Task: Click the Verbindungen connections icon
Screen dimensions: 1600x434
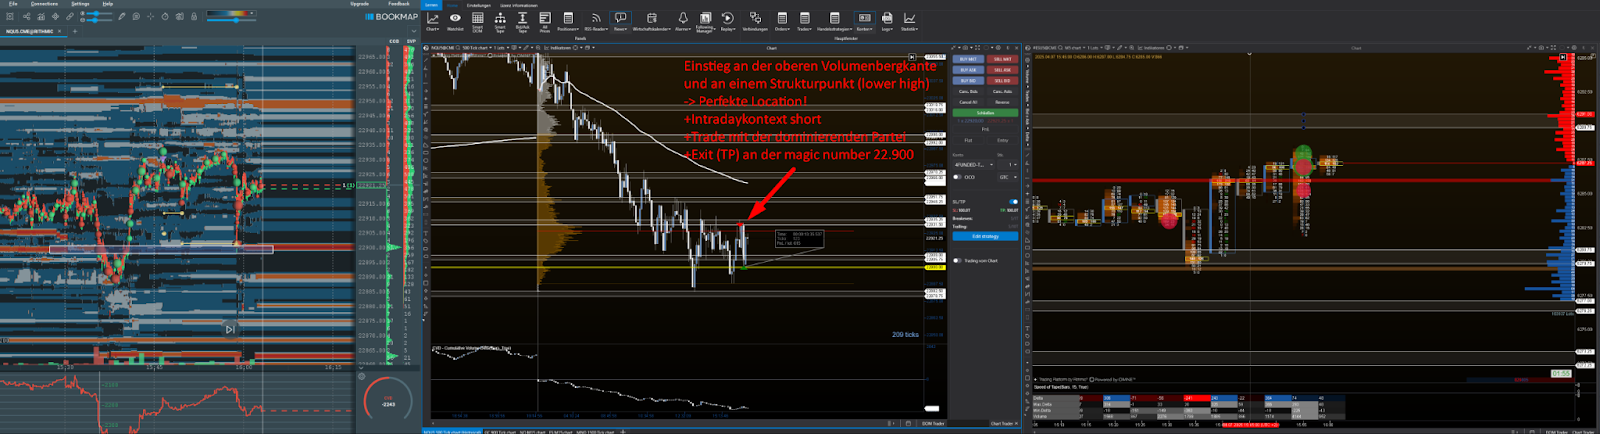Action: [755, 20]
